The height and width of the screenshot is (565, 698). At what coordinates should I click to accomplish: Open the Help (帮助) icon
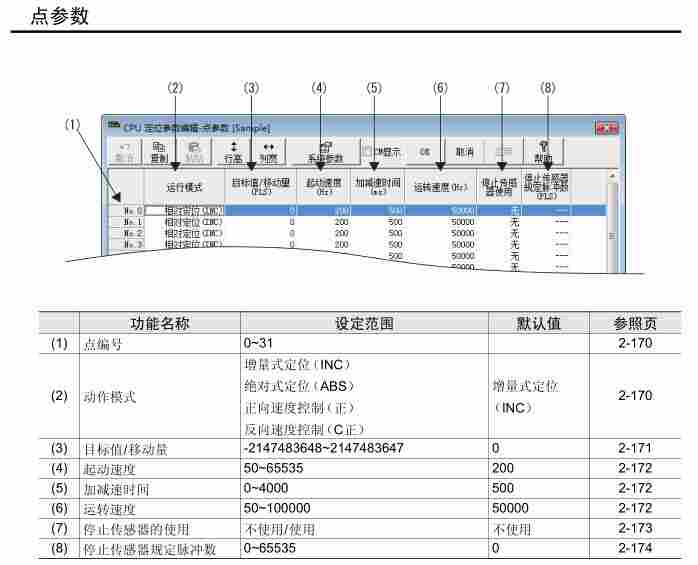[543, 151]
